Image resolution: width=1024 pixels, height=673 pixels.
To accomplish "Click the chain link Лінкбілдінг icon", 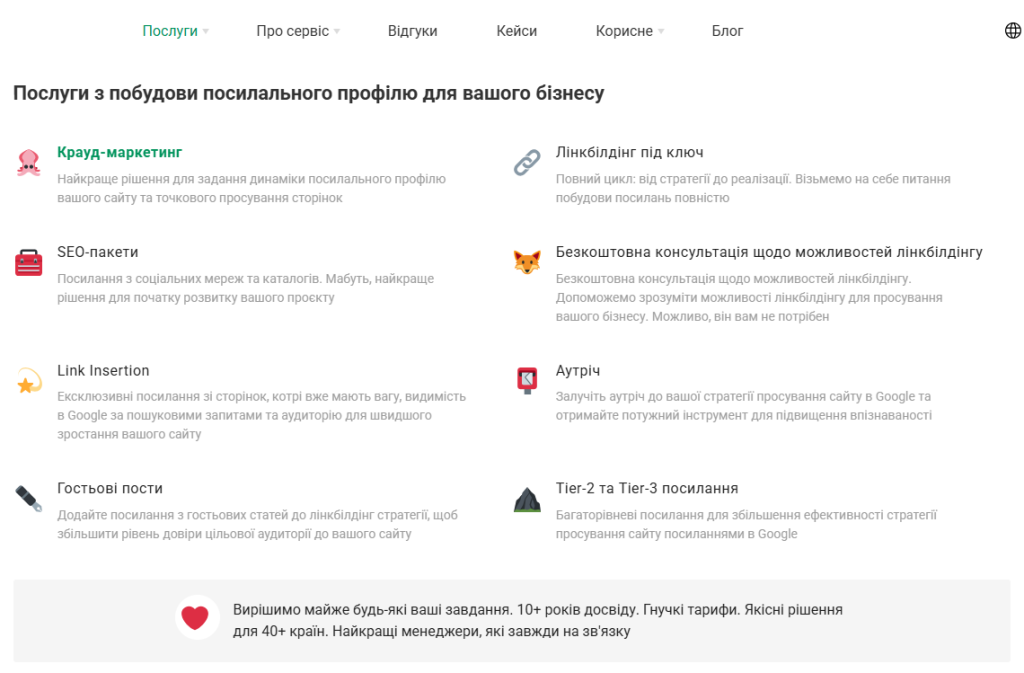I will (x=527, y=162).
